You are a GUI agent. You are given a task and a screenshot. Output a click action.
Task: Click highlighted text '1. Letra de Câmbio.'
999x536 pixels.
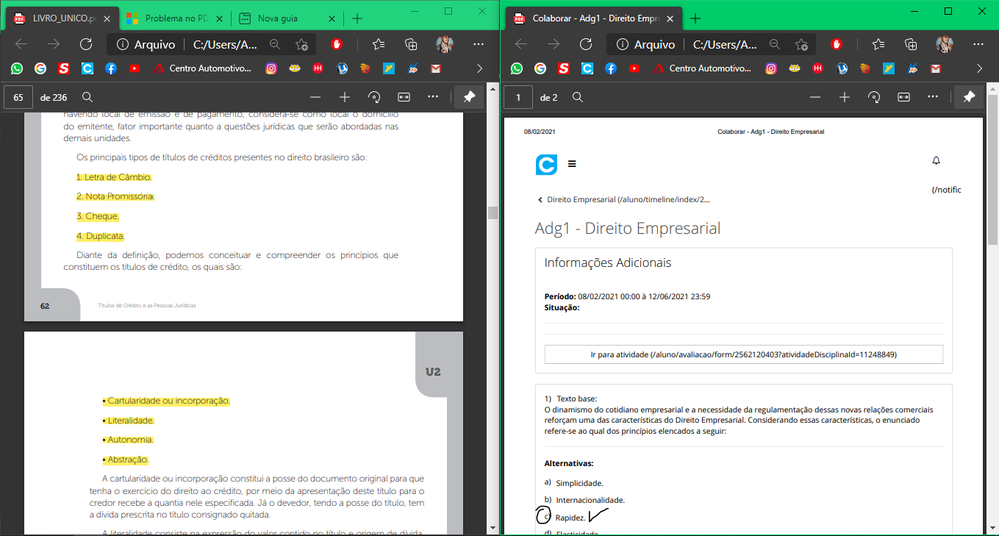coord(113,177)
